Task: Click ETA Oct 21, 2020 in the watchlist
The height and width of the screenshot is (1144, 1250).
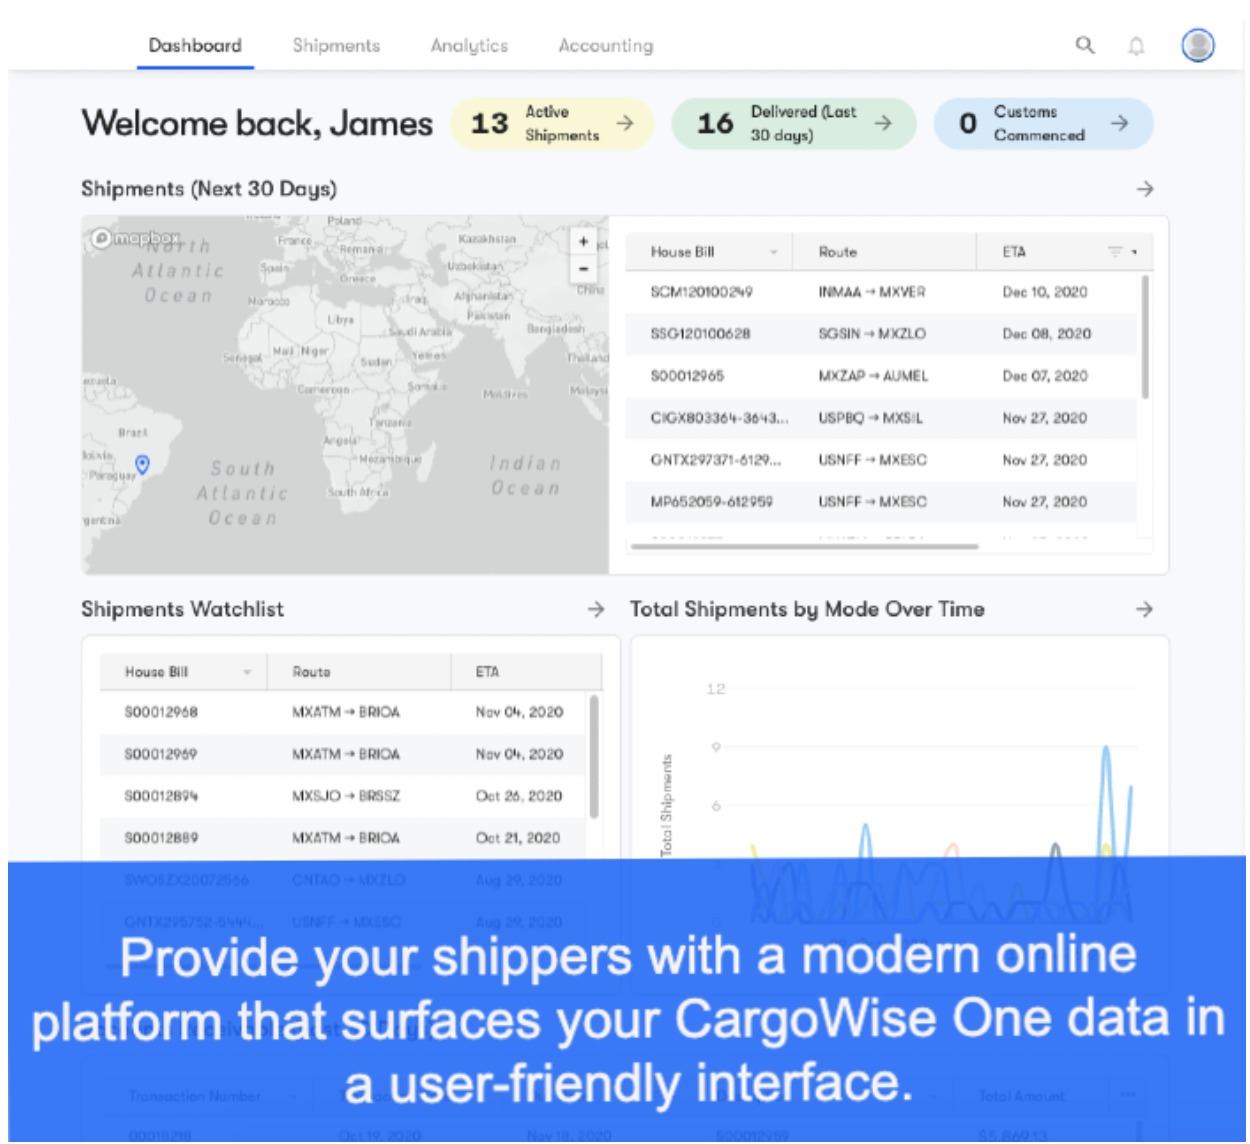Action: point(518,838)
